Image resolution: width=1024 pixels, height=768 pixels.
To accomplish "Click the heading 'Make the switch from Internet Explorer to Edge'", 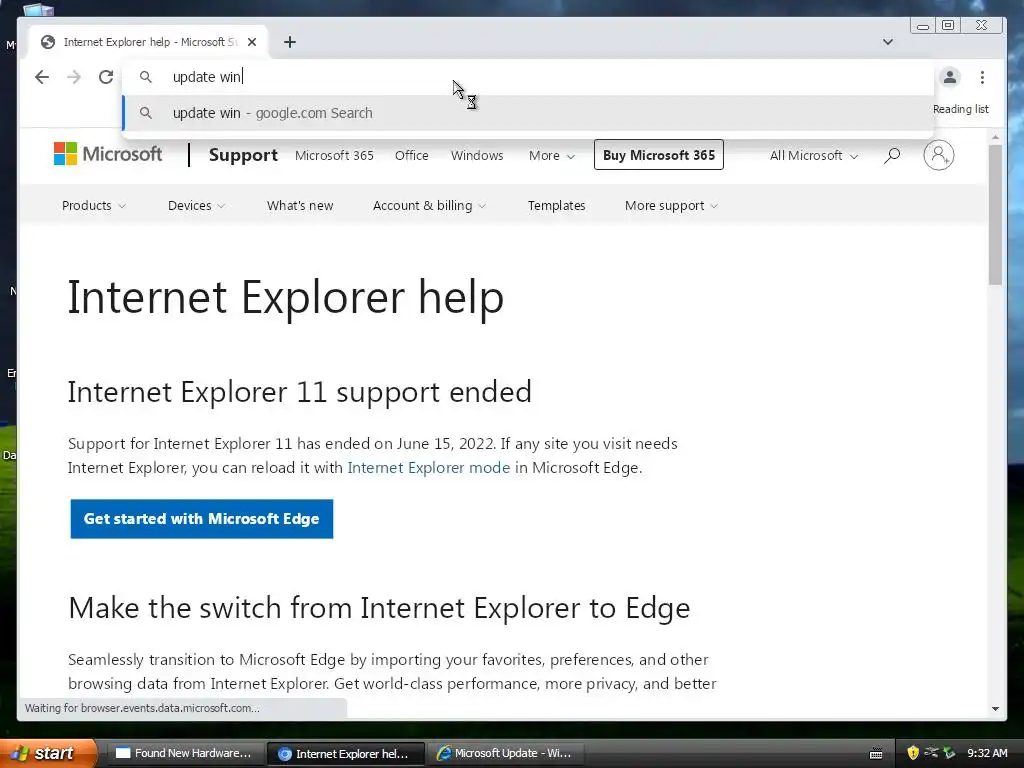I will coord(379,608).
